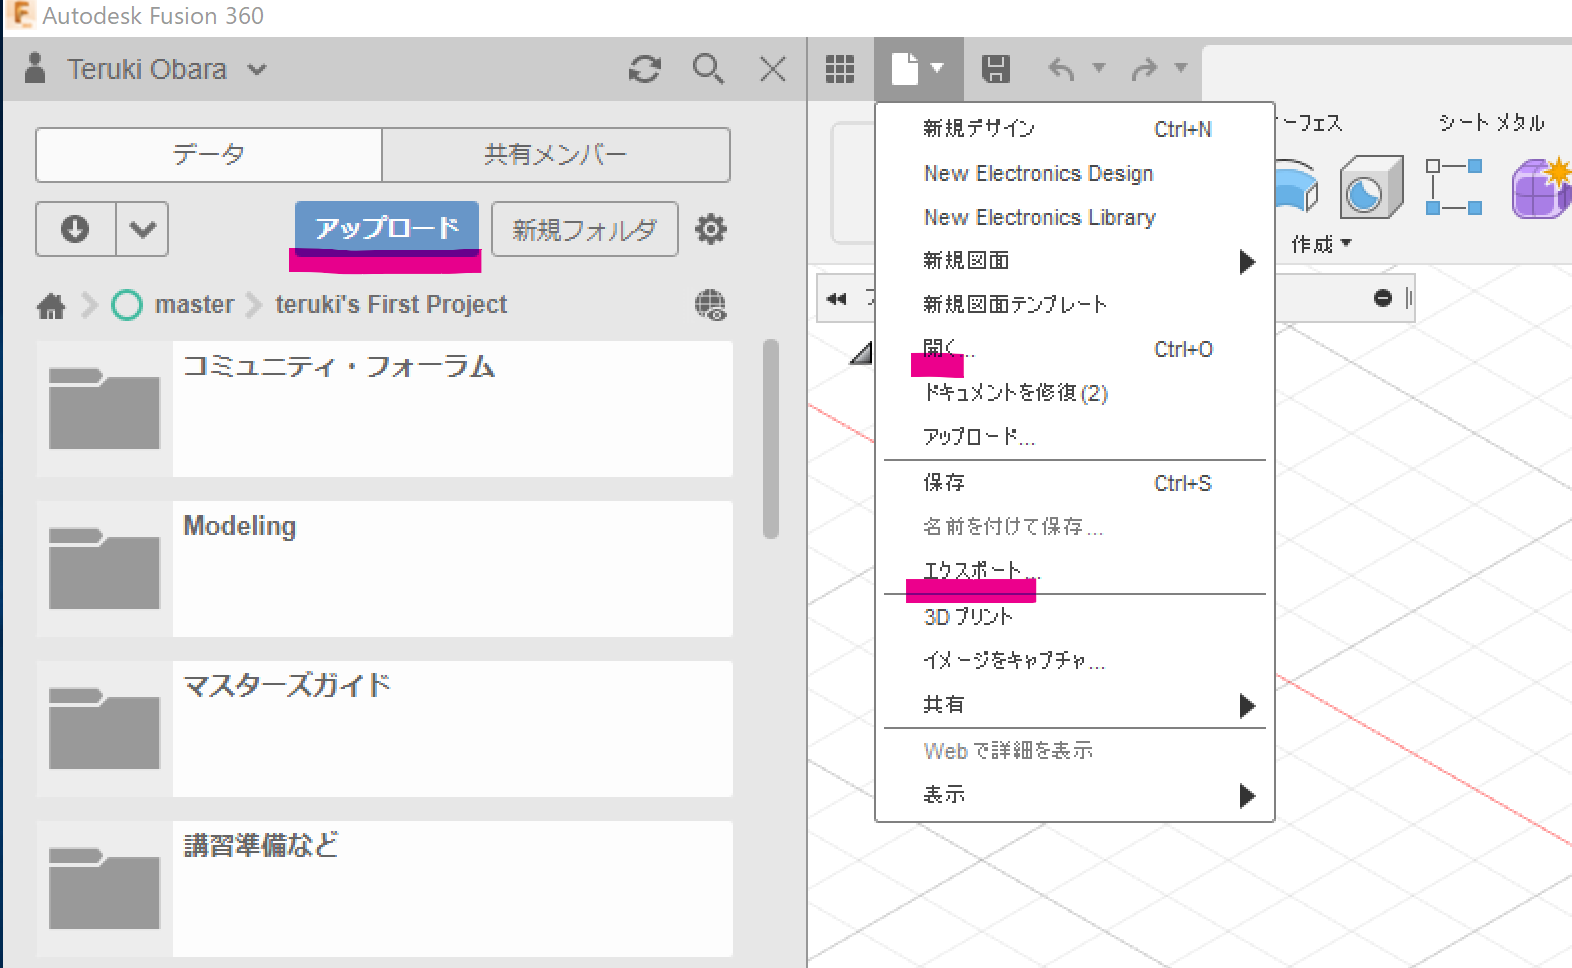Click the Redo arrow

coord(1144,69)
